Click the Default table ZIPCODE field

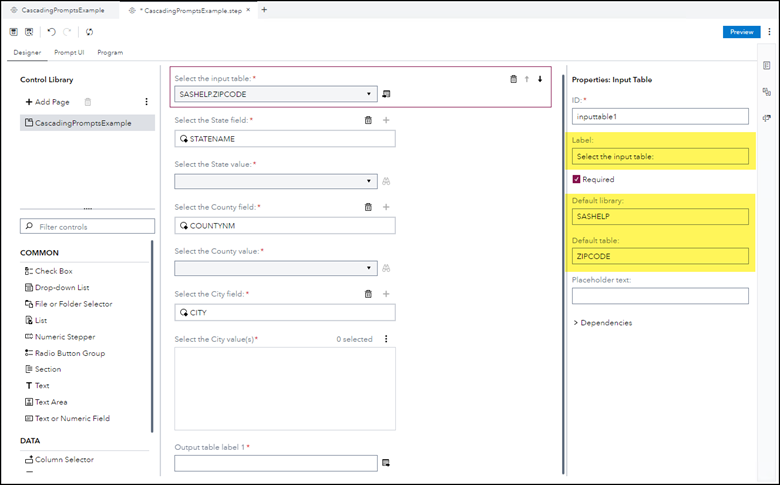point(660,256)
